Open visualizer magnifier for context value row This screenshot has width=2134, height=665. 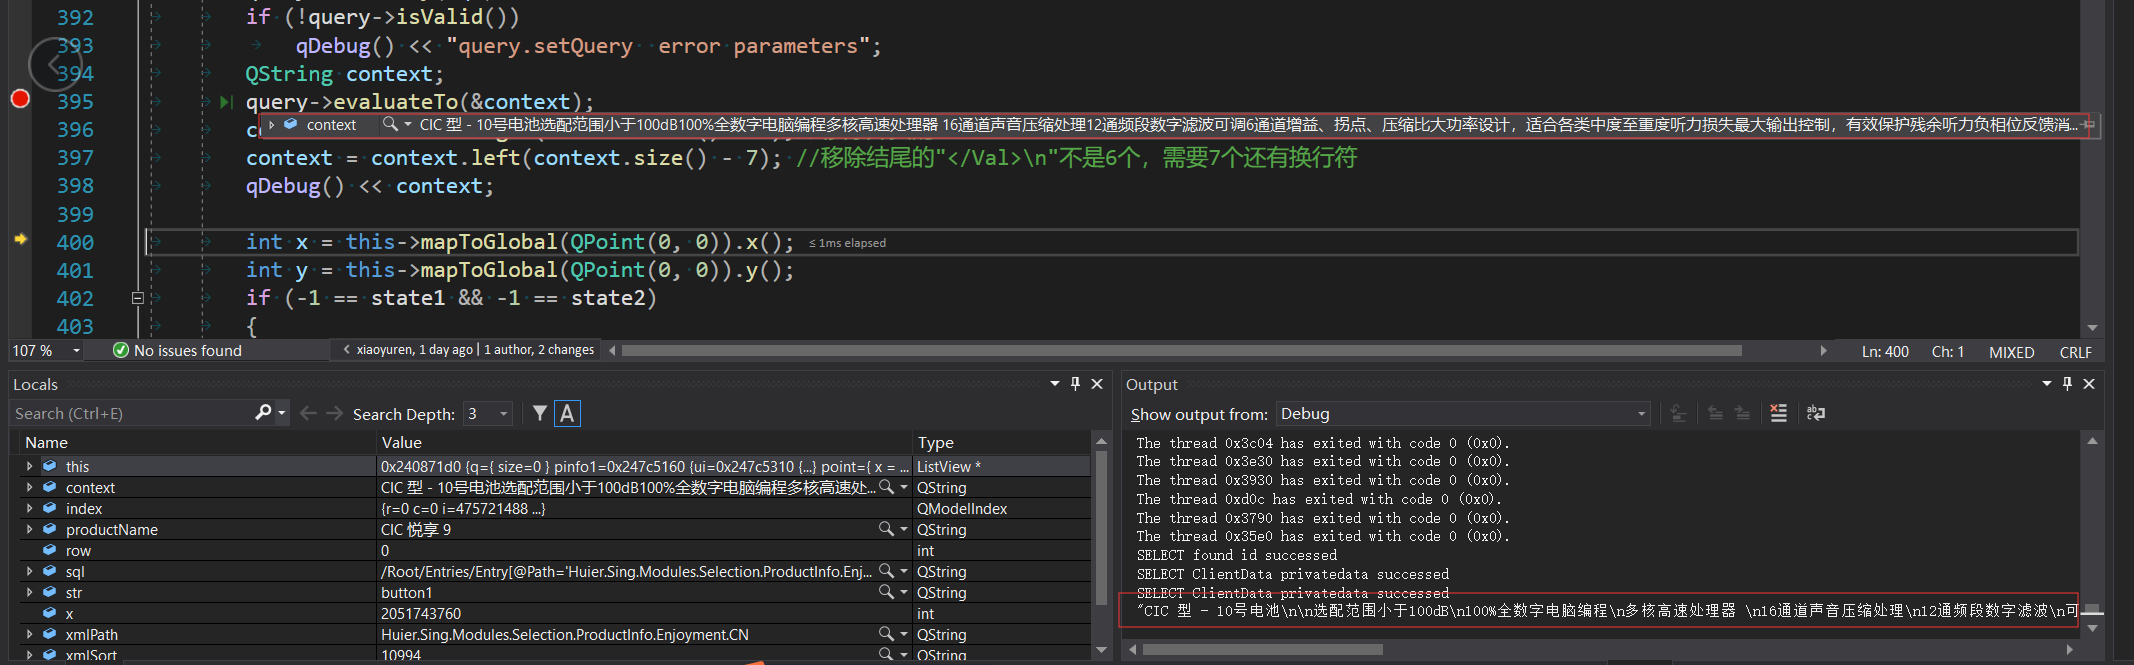pos(886,487)
